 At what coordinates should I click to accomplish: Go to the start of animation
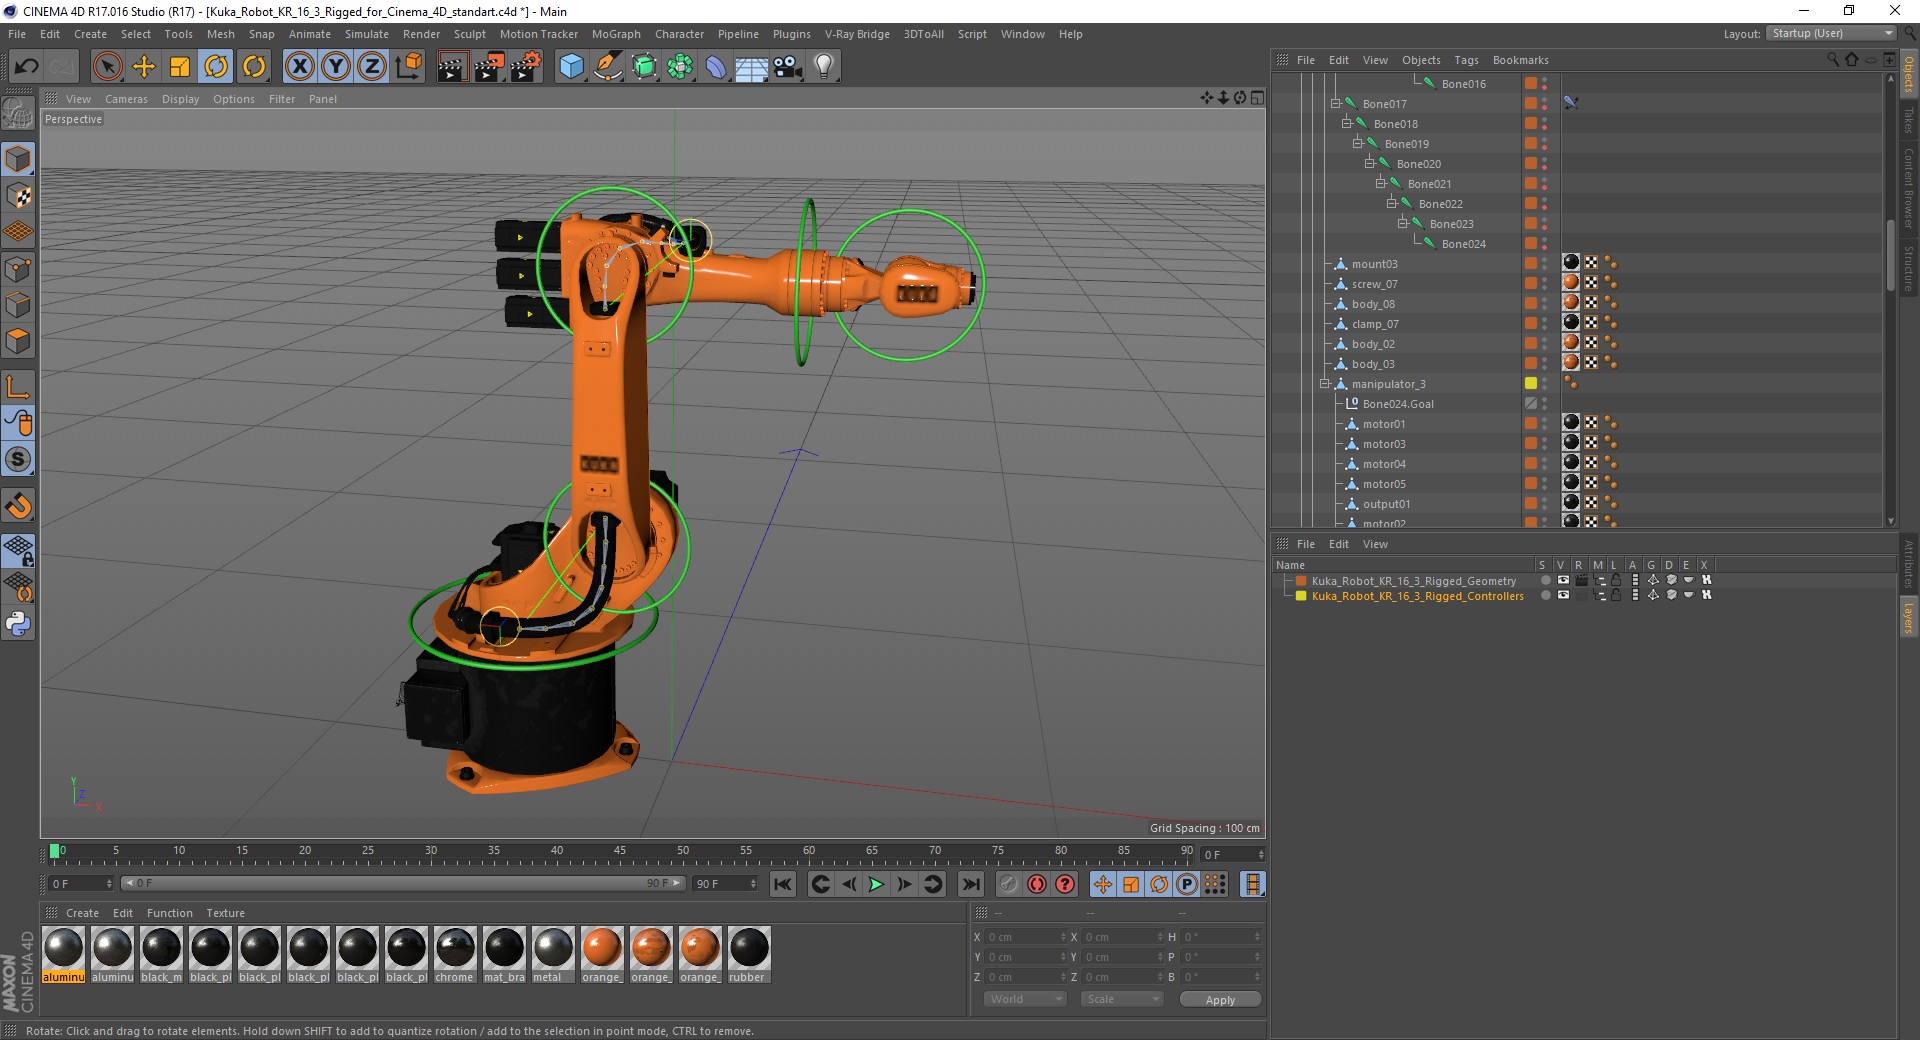point(783,884)
